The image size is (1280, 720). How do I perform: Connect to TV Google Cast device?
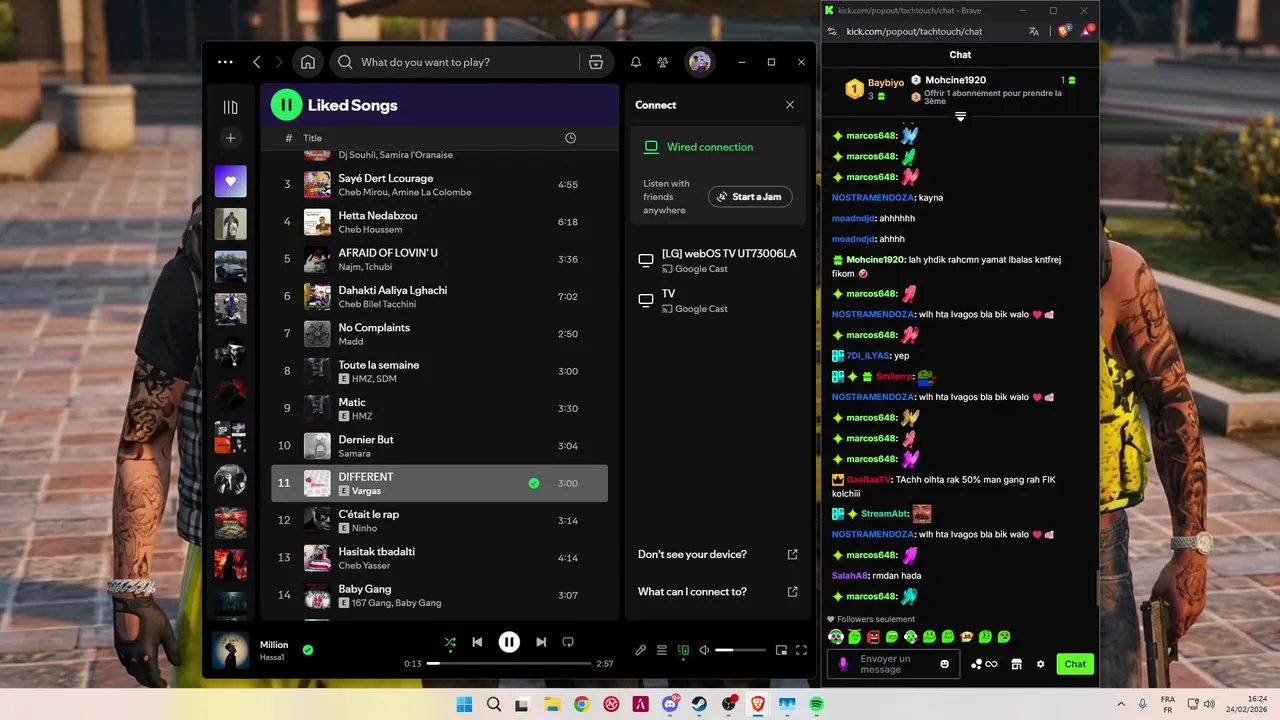718,301
